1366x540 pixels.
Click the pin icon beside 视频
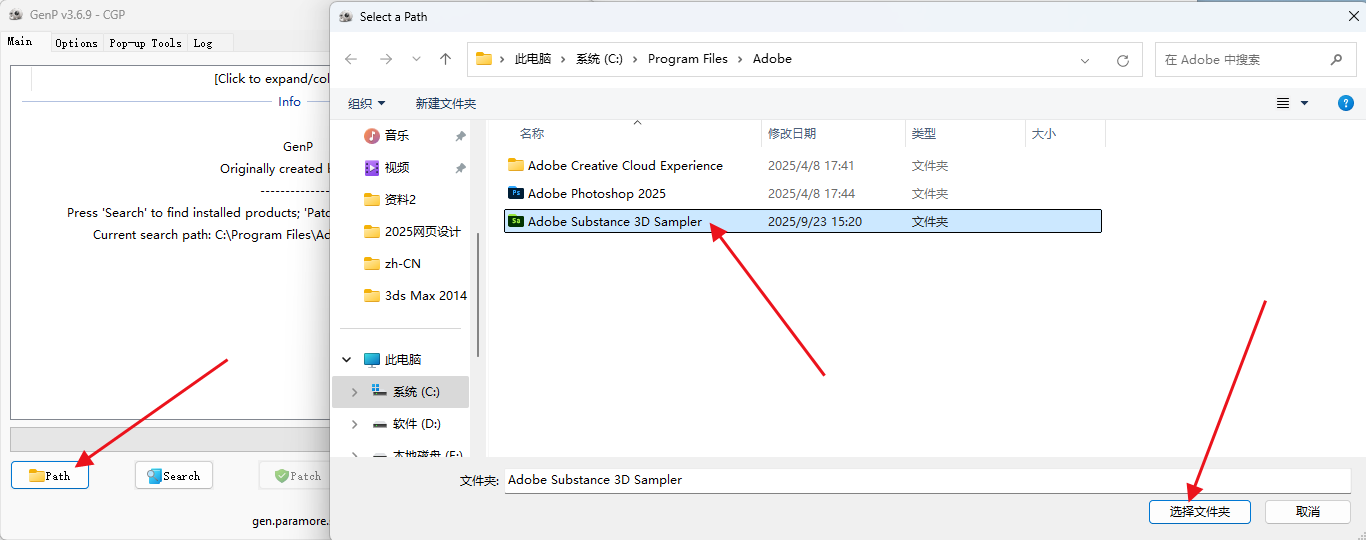coord(460,168)
